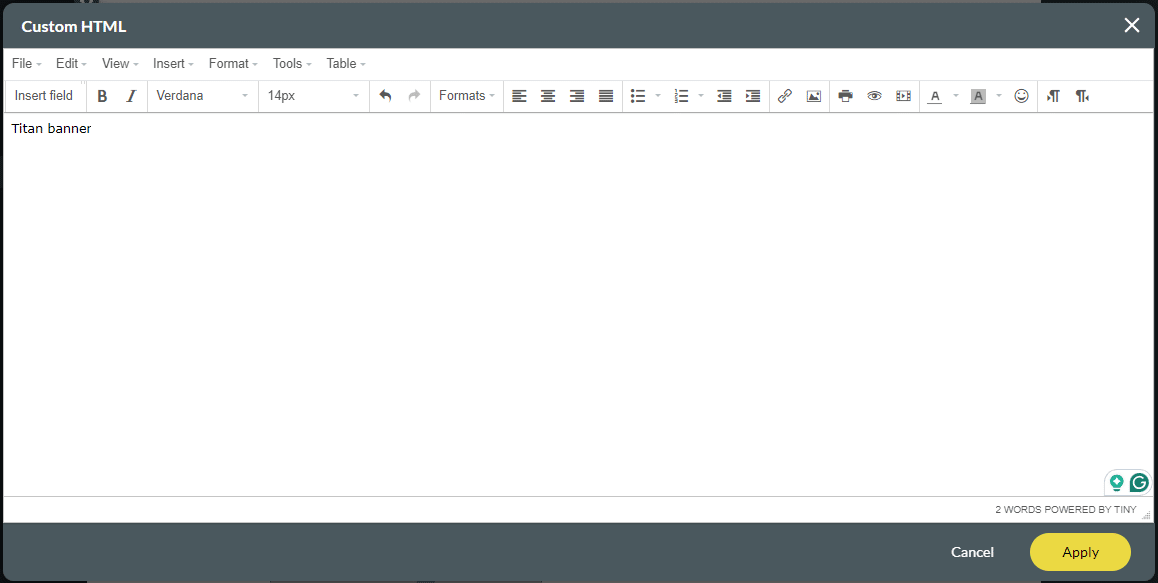Toggle bold formatting

pyautogui.click(x=102, y=96)
